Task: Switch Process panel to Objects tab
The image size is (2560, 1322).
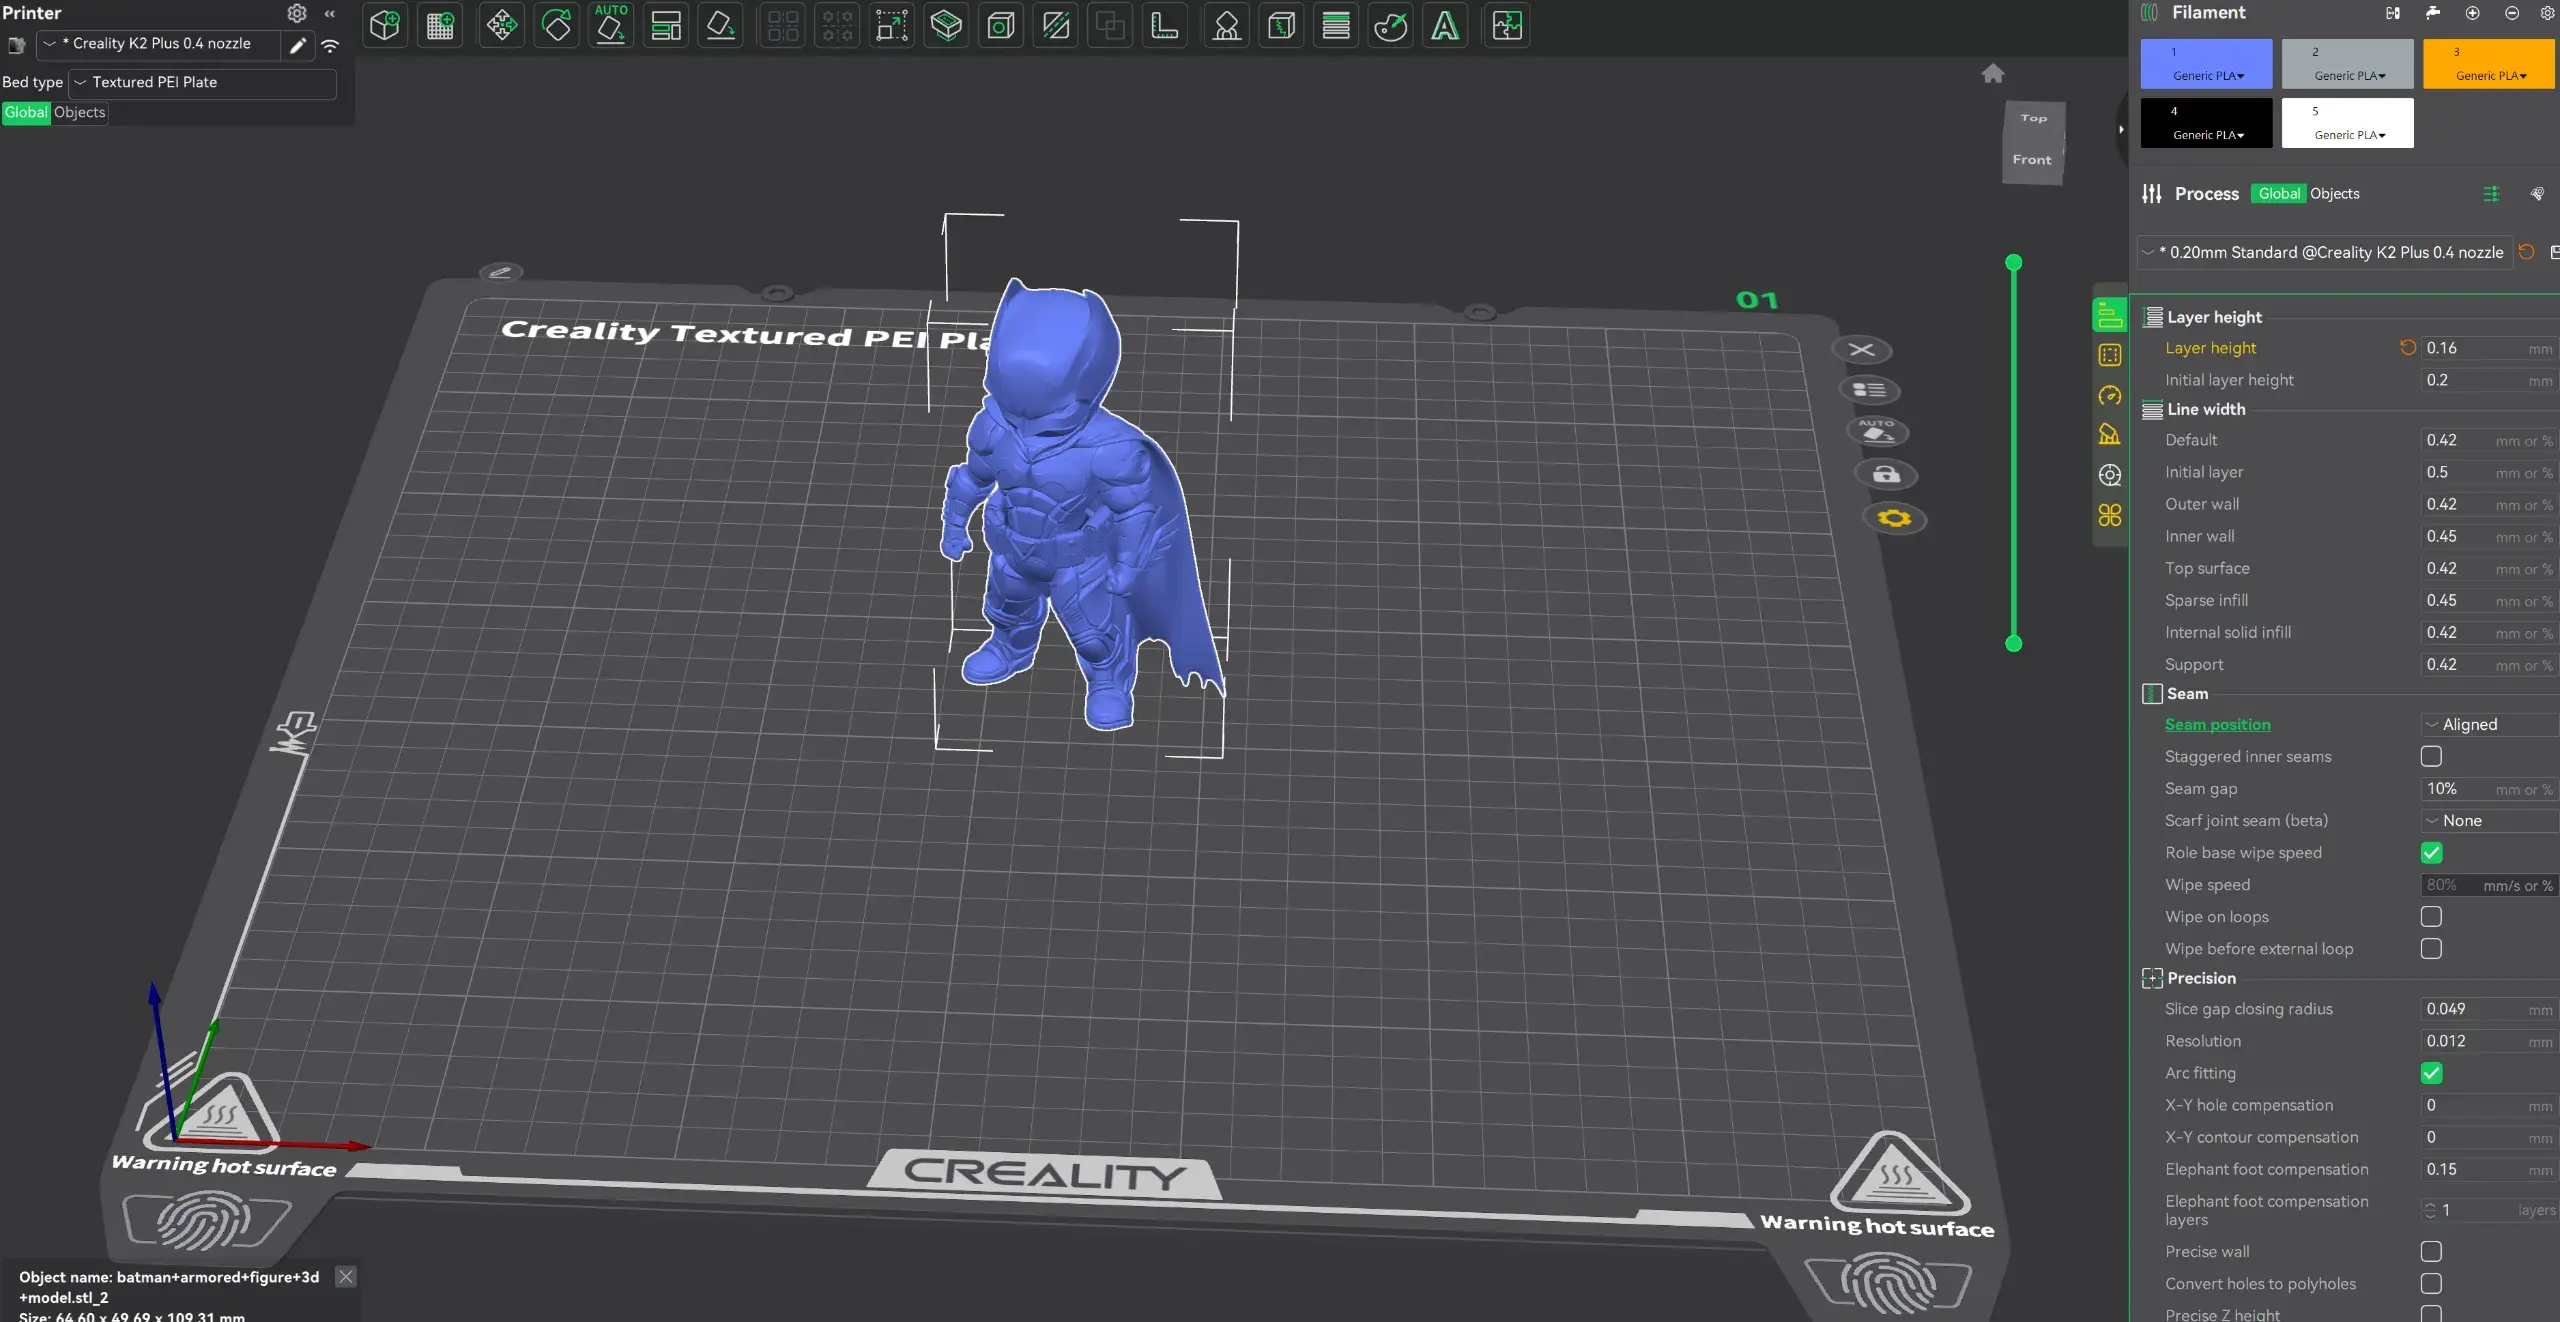Action: pyautogui.click(x=2334, y=193)
